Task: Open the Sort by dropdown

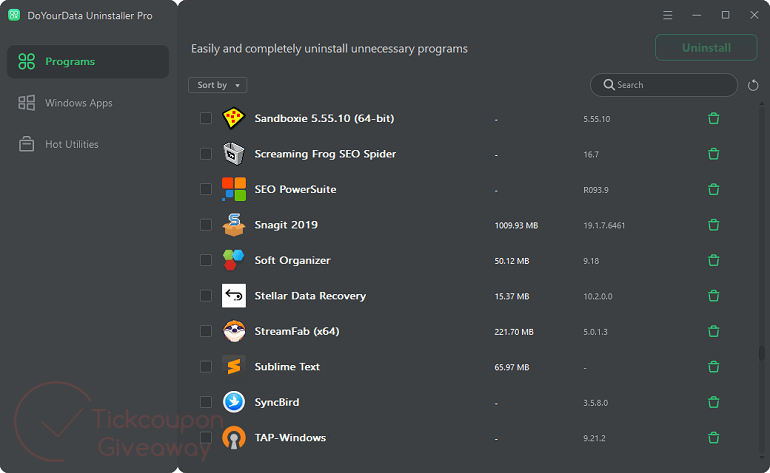Action: [218, 85]
